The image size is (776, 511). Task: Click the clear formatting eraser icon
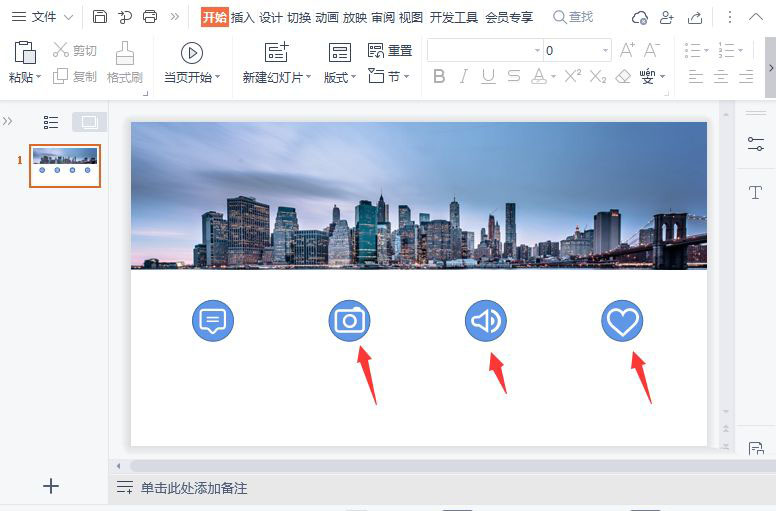(x=624, y=76)
